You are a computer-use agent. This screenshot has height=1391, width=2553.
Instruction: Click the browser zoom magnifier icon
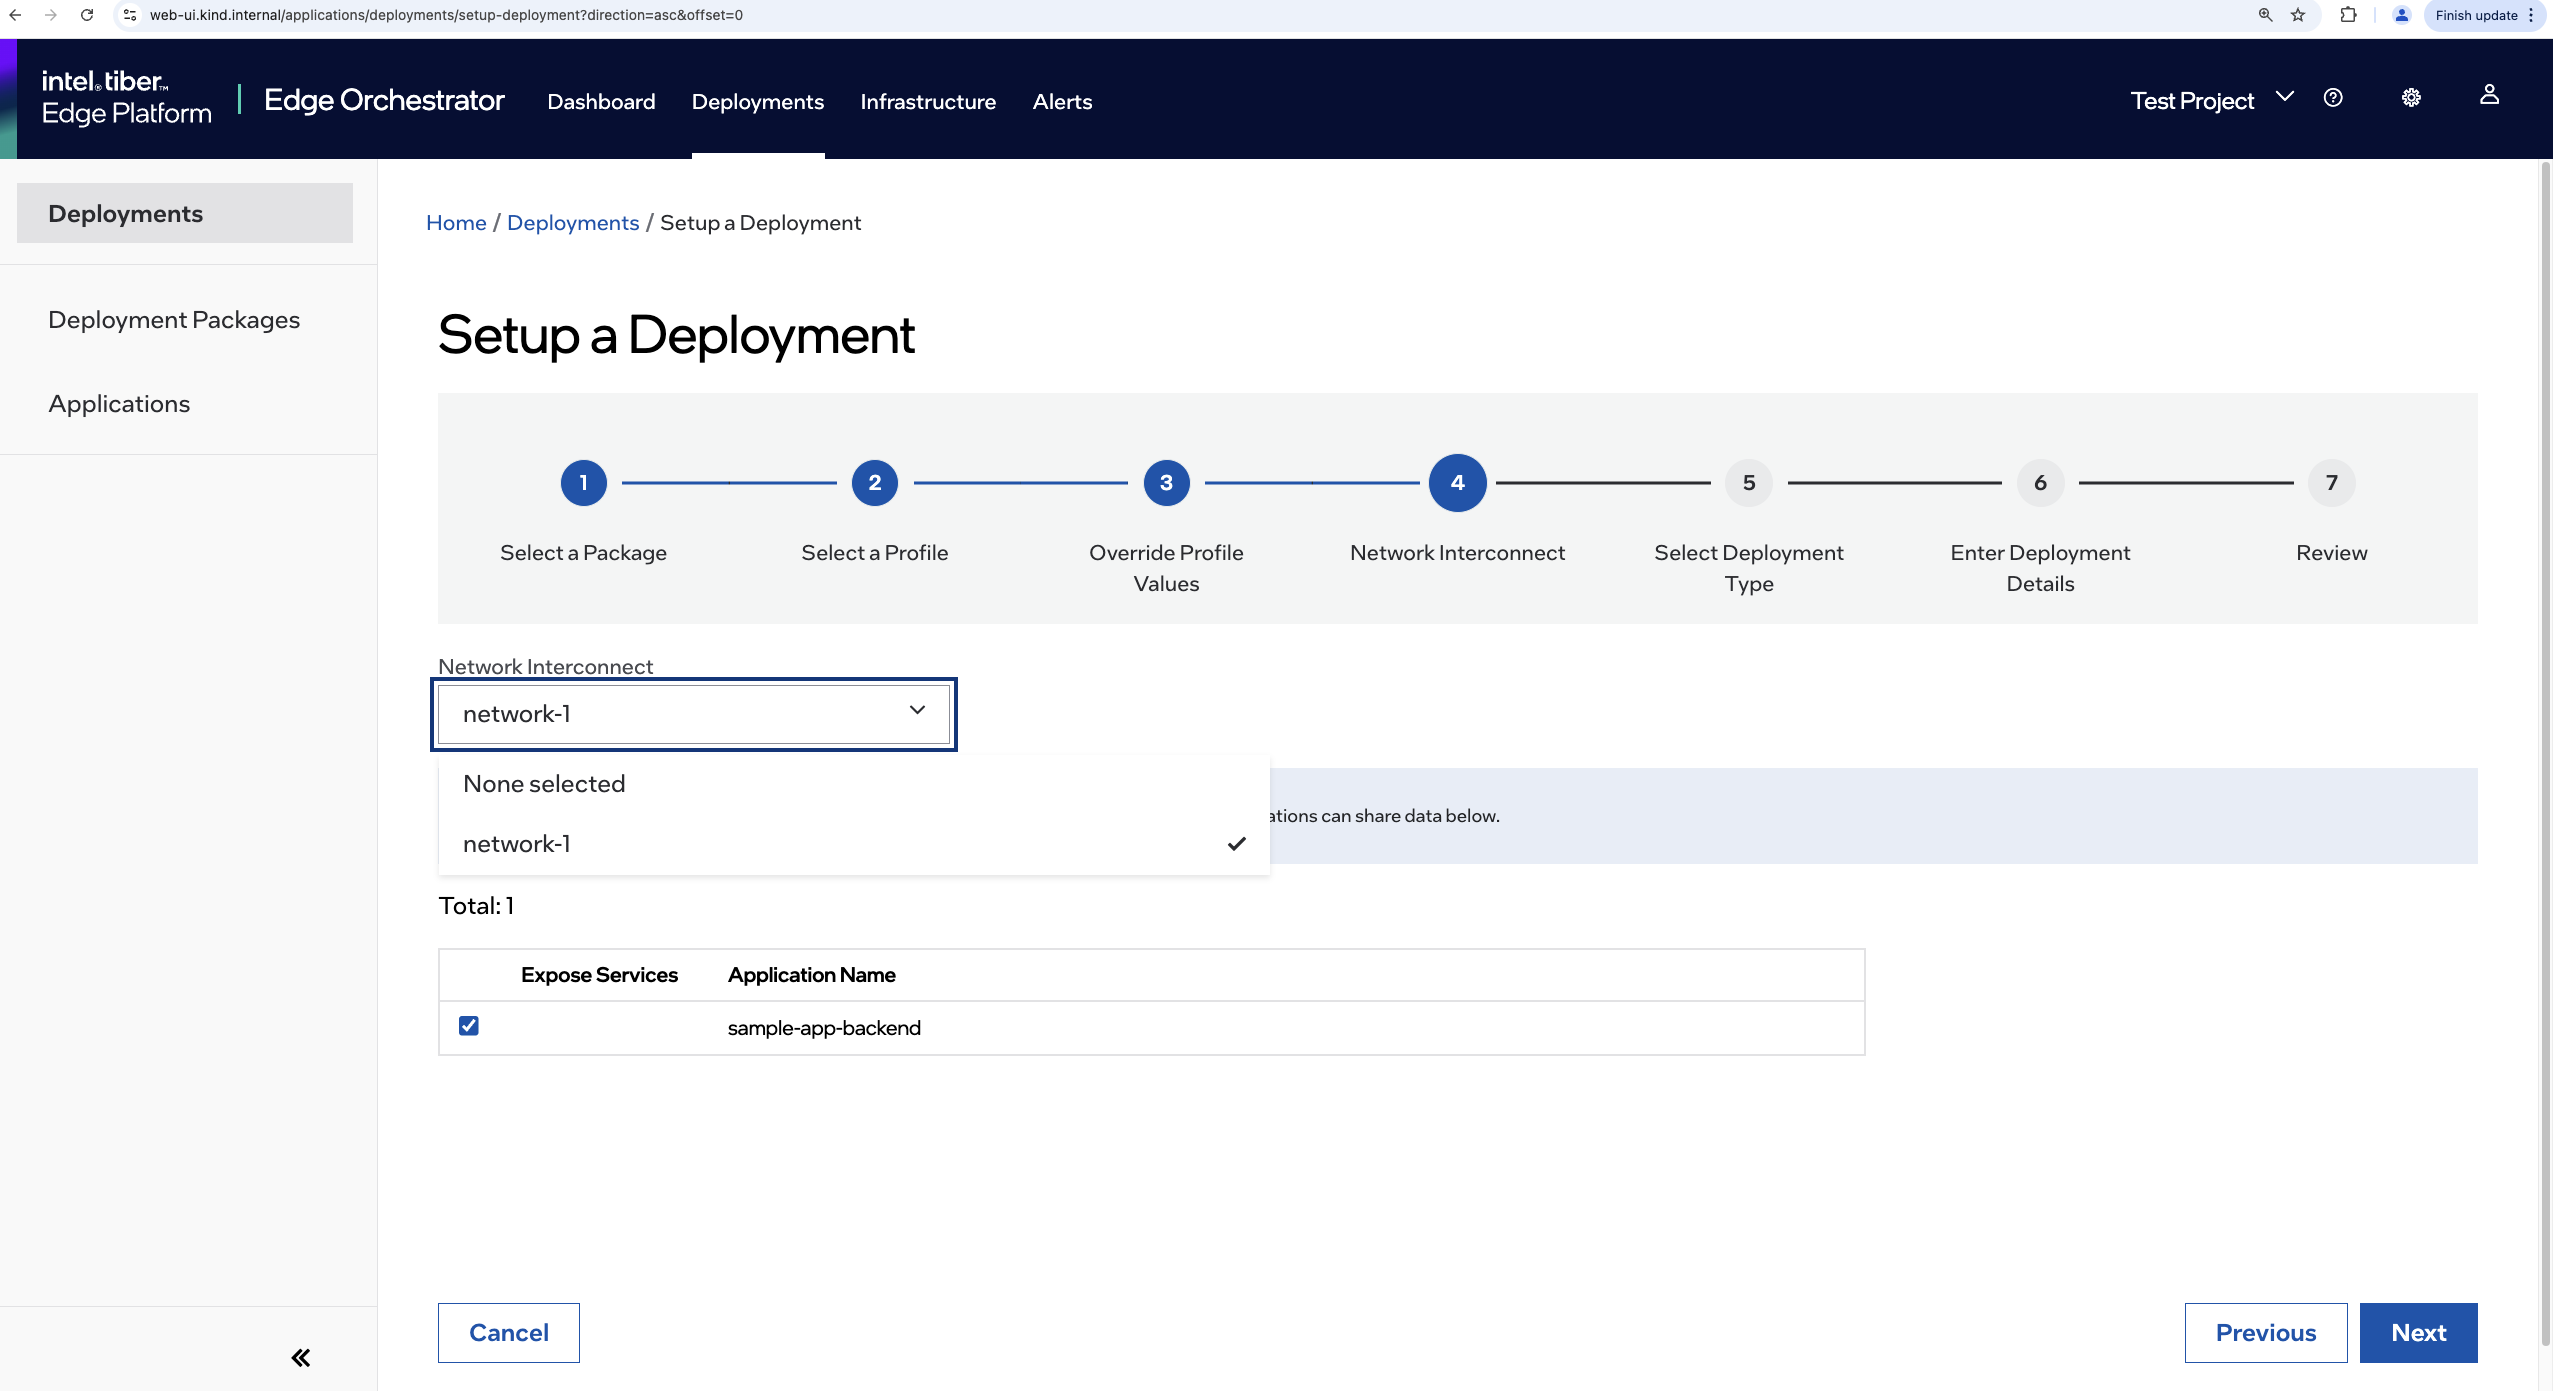pyautogui.click(x=2265, y=15)
